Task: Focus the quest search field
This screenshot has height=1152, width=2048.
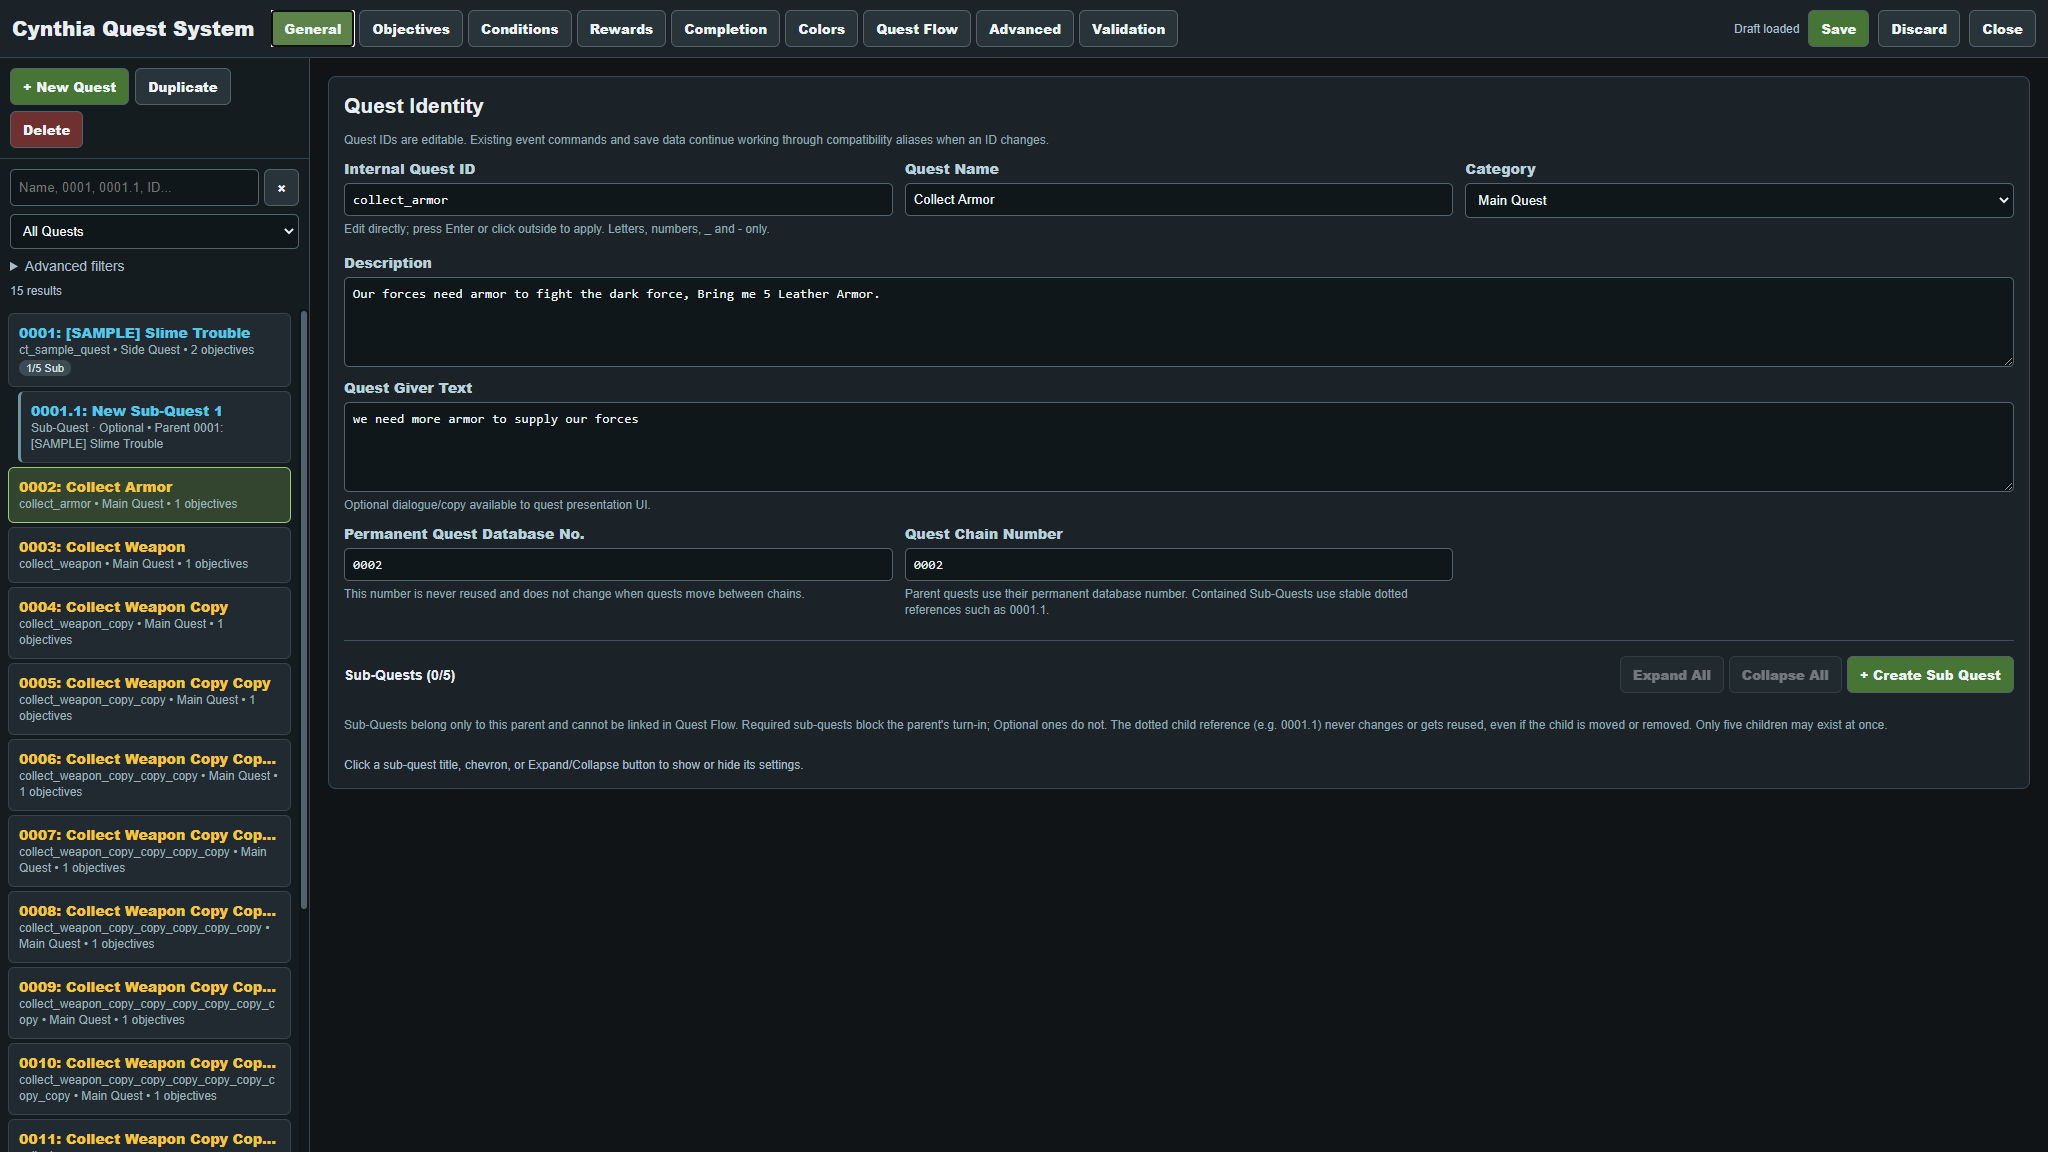Action: tap(134, 188)
